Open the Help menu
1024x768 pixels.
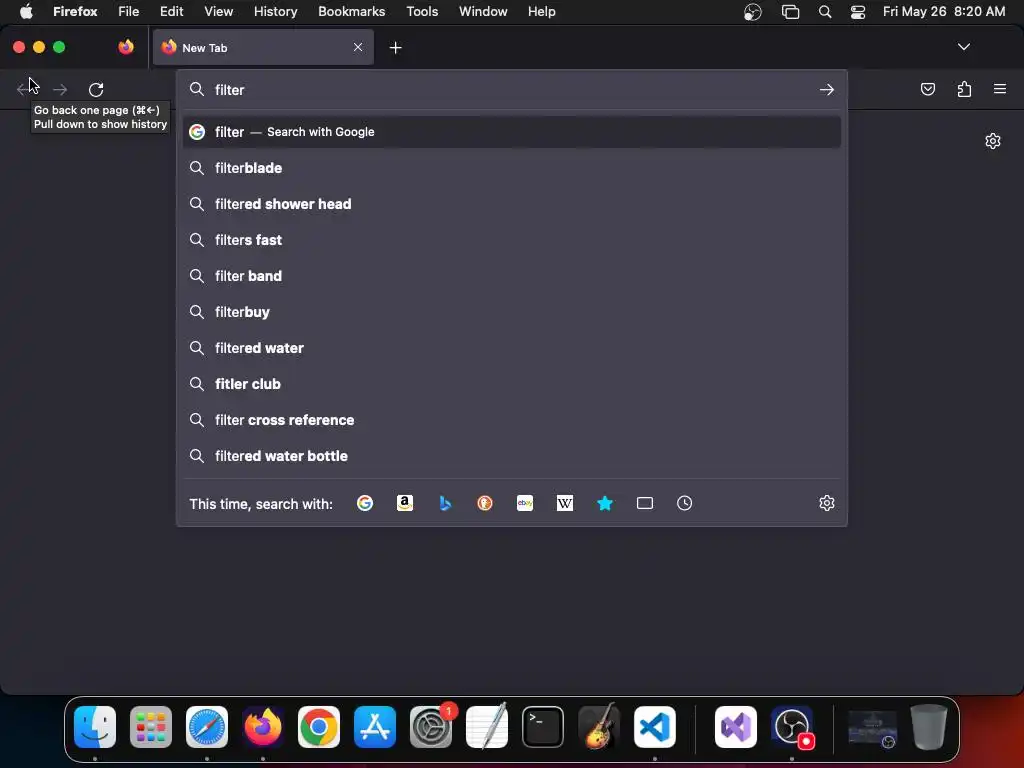tap(541, 12)
